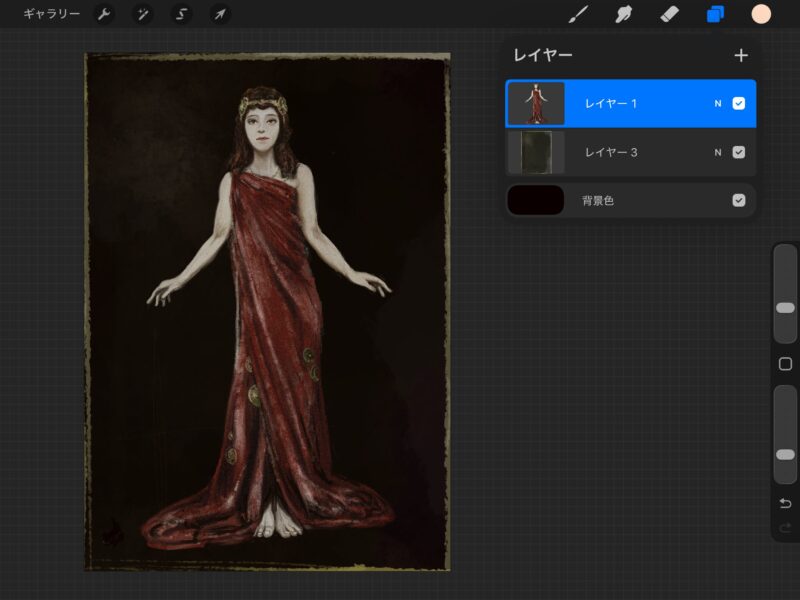Select the レイヤー 3 layer row
Image resolution: width=800 pixels, height=600 pixels.
(x=631, y=152)
